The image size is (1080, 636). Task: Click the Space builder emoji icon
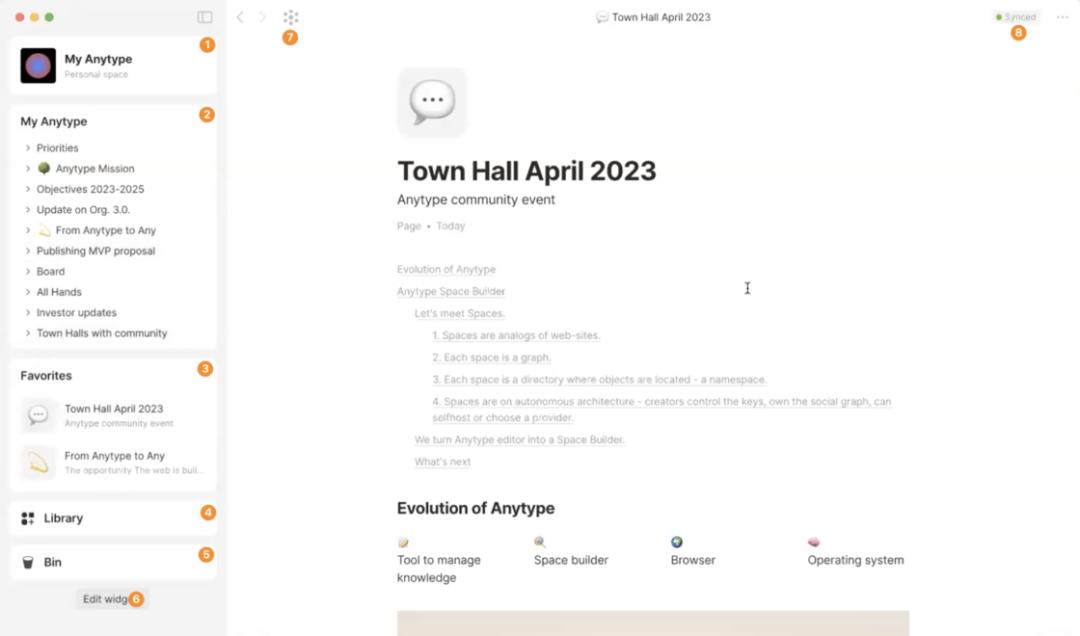click(x=540, y=542)
